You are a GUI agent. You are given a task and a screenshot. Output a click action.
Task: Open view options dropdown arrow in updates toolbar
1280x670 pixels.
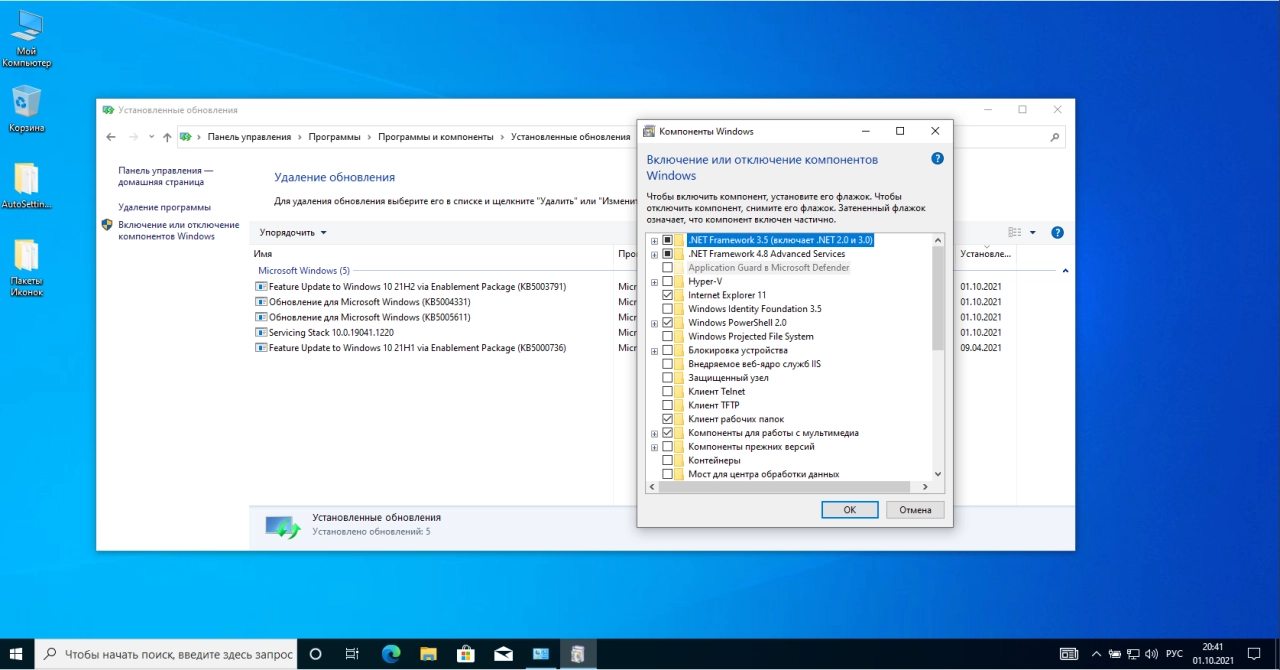tap(1032, 232)
